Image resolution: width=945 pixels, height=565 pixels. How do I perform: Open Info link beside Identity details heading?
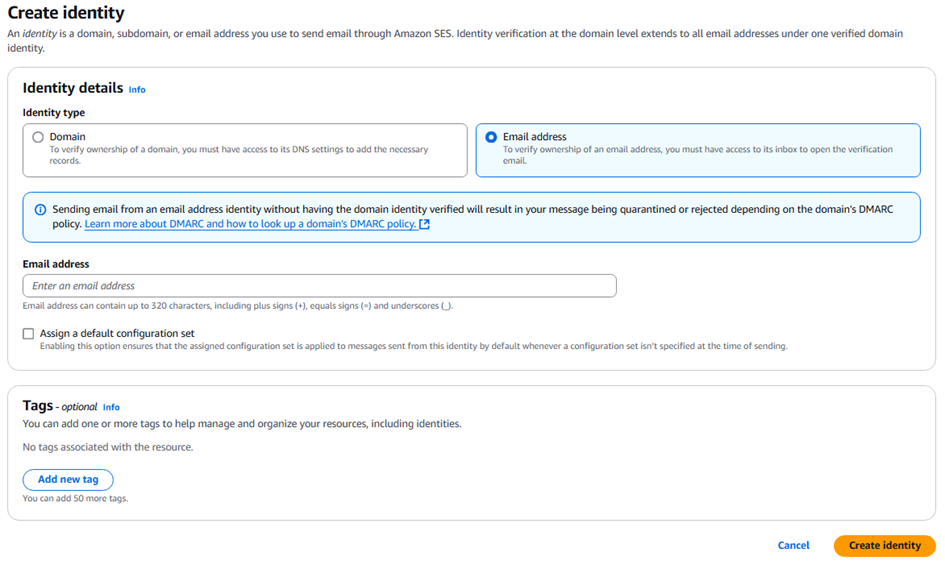pos(137,90)
